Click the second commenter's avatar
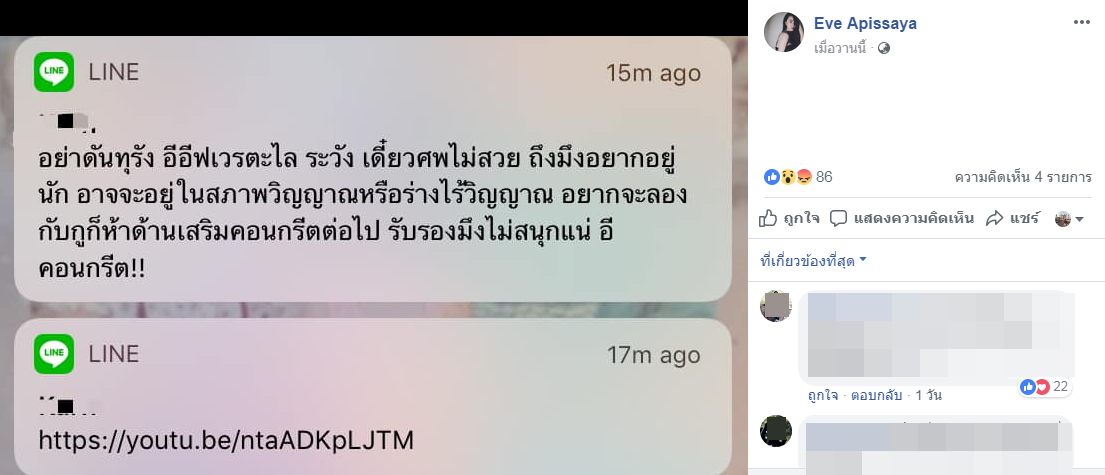The width and height of the screenshot is (1105, 475). click(x=776, y=431)
